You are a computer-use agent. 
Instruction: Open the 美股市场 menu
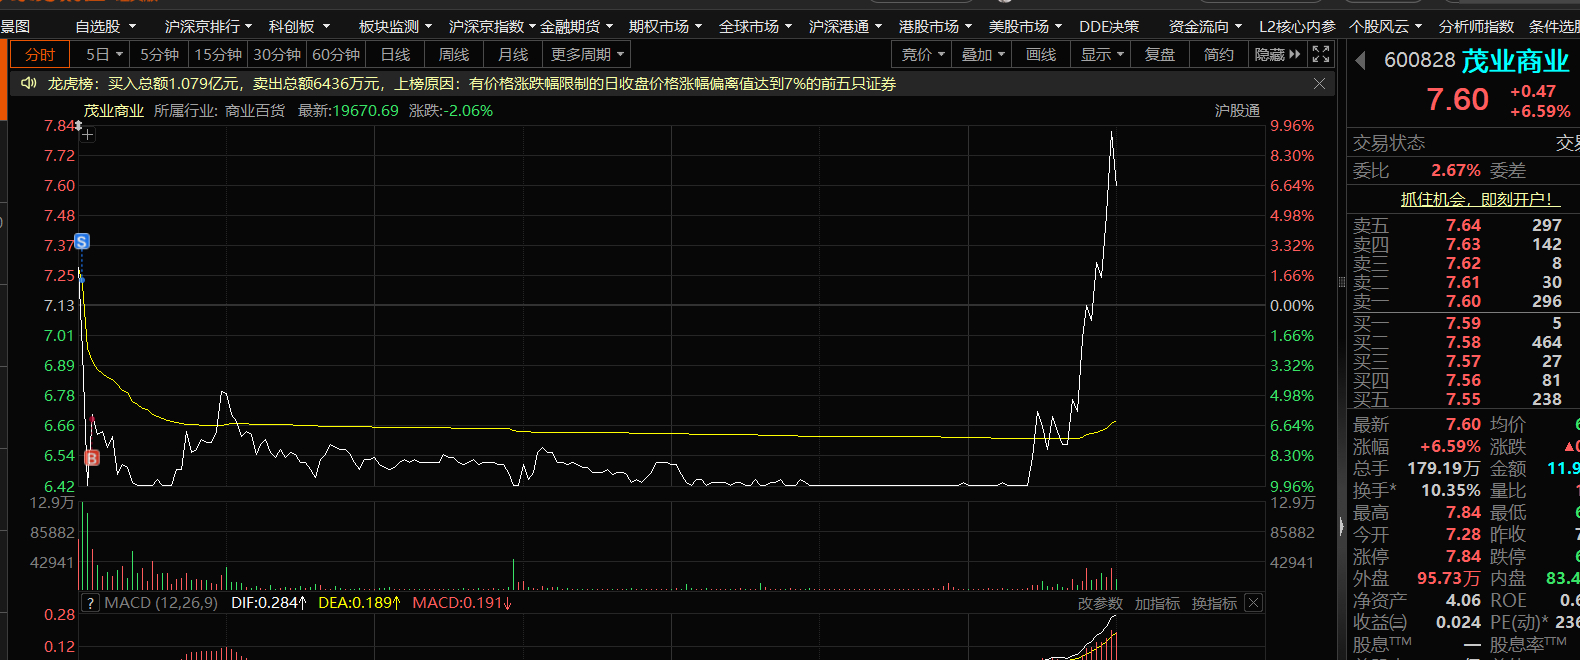coord(1025,26)
